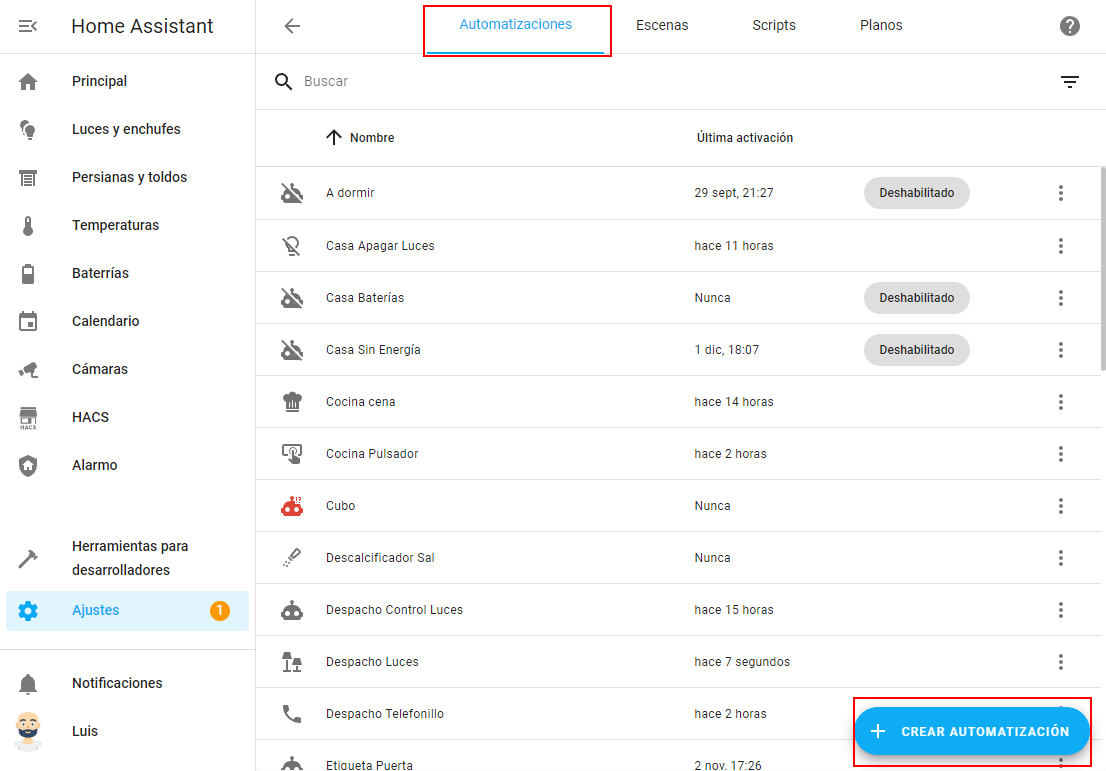The height and width of the screenshot is (771, 1106).
Task: Open Cámaras from the sidebar
Action: coord(100,369)
